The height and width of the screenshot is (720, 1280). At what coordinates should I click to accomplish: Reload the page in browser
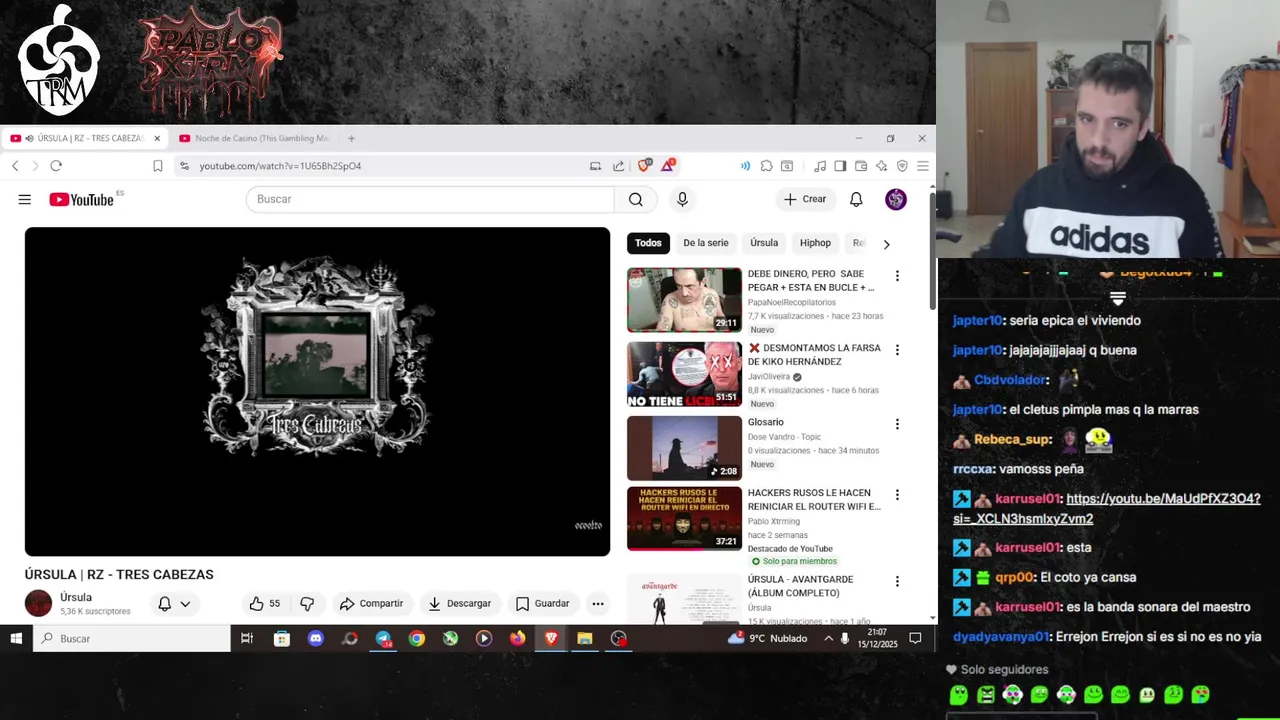(x=56, y=166)
